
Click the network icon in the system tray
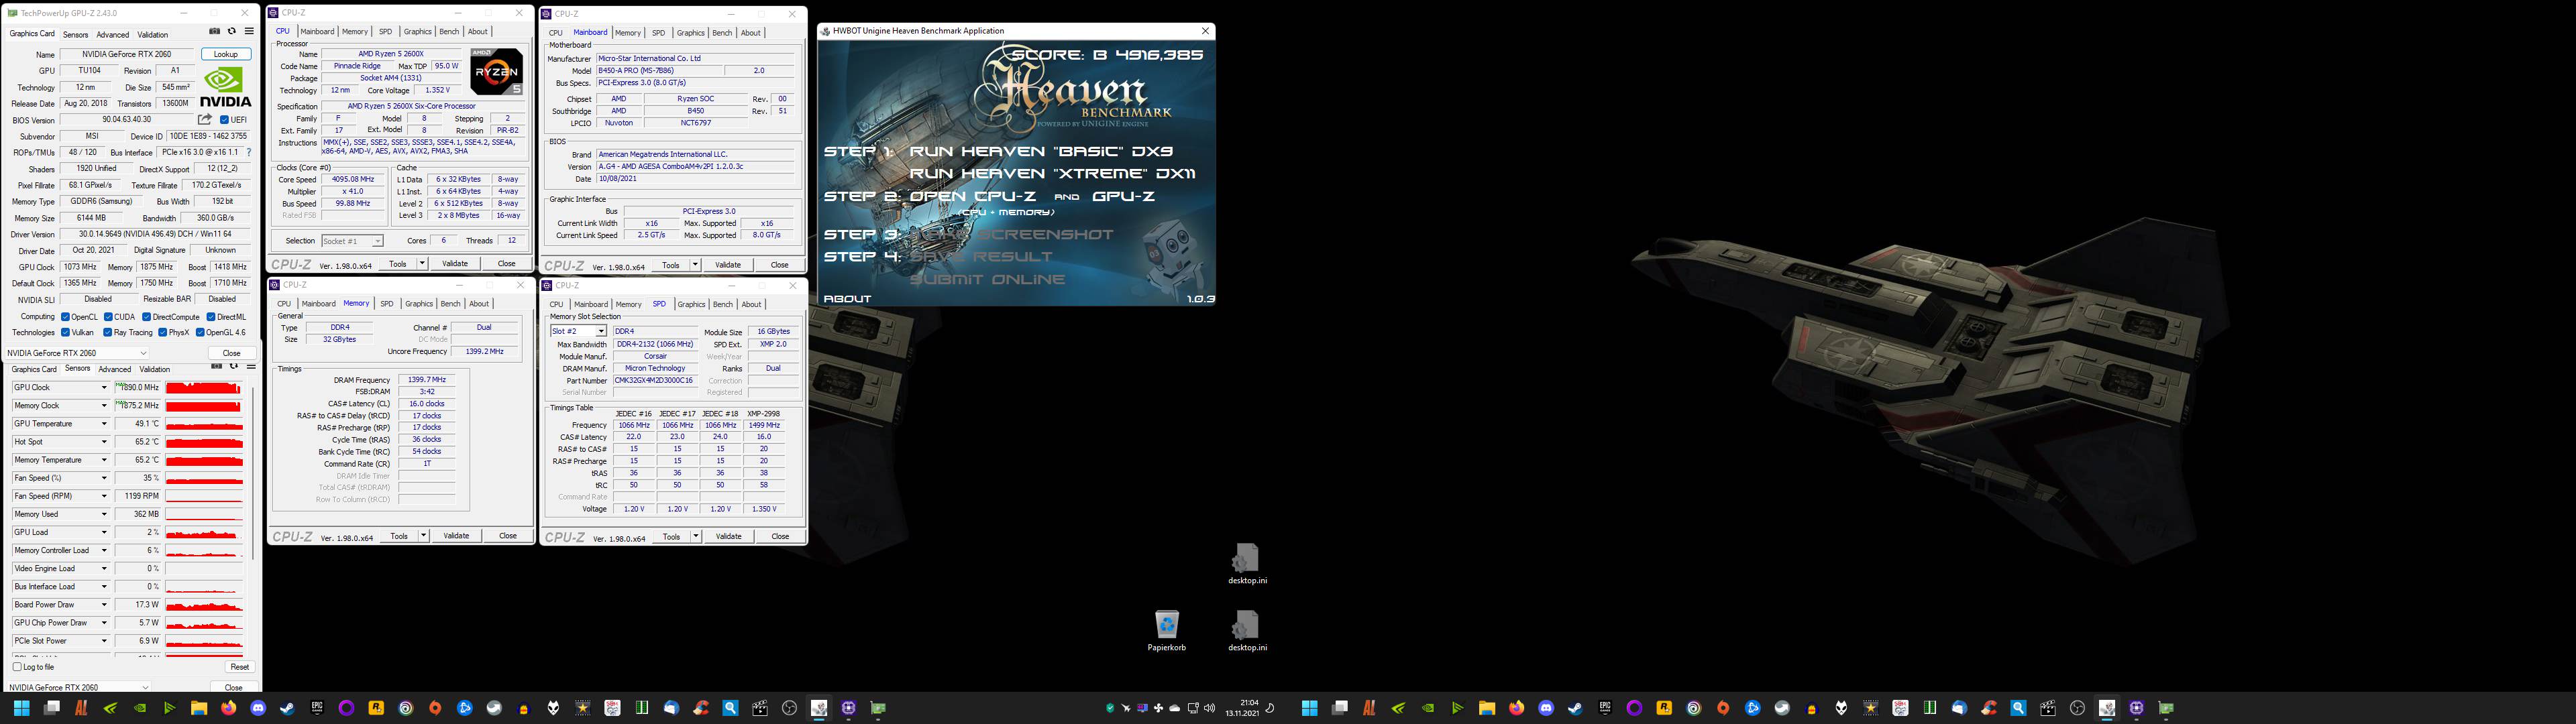(x=1193, y=708)
